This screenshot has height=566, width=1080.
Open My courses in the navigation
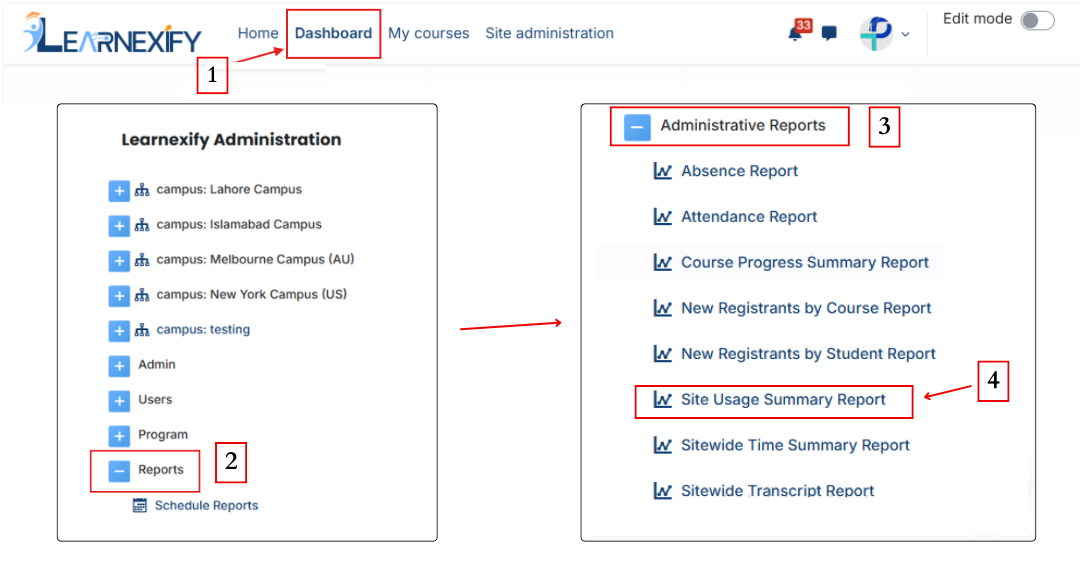tap(428, 33)
